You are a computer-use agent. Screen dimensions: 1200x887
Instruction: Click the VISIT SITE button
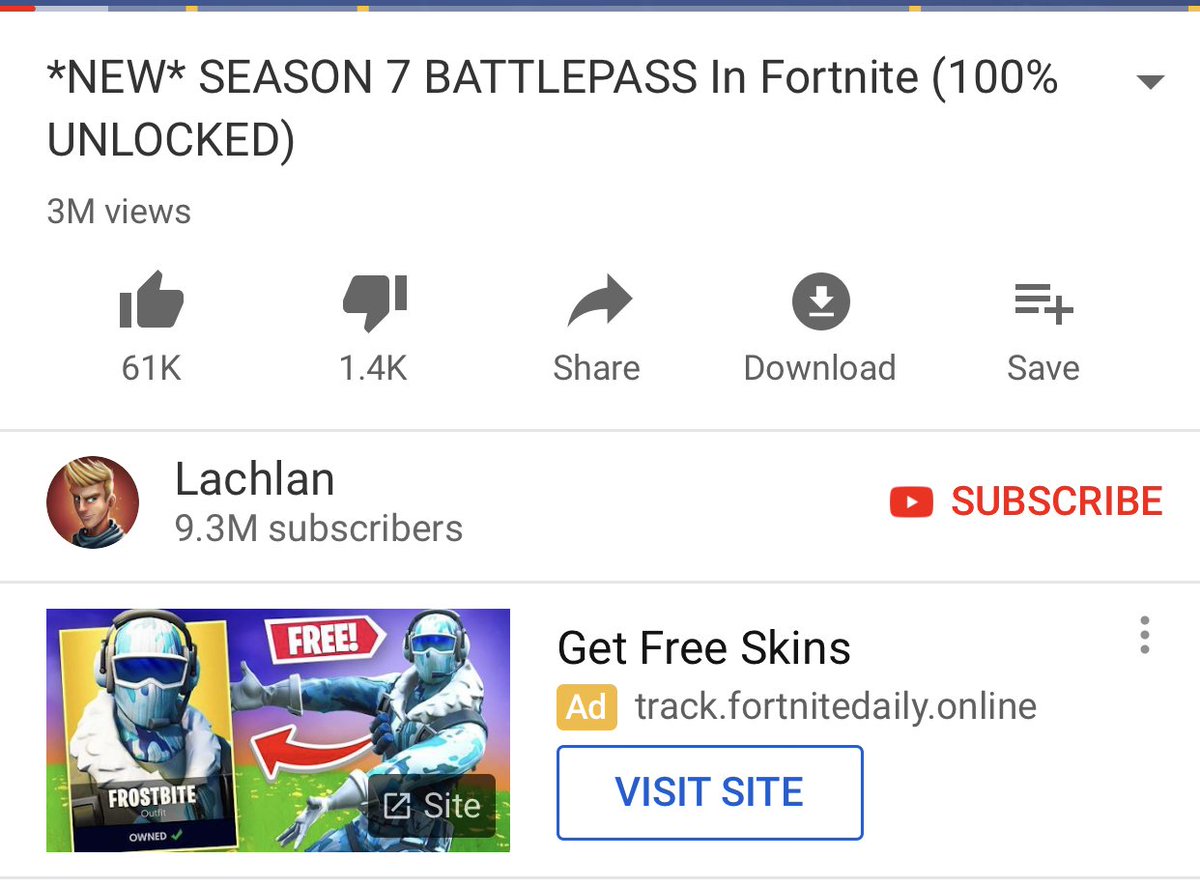pos(710,792)
